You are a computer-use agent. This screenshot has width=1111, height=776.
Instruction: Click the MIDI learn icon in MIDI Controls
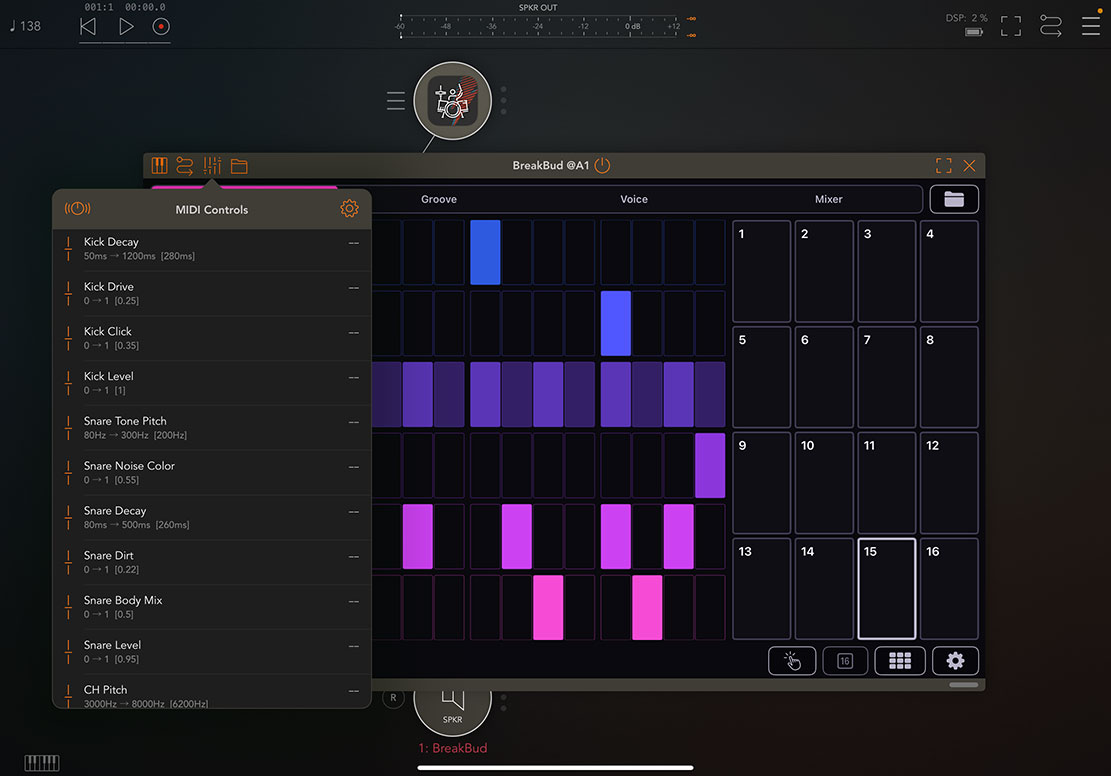click(77, 209)
